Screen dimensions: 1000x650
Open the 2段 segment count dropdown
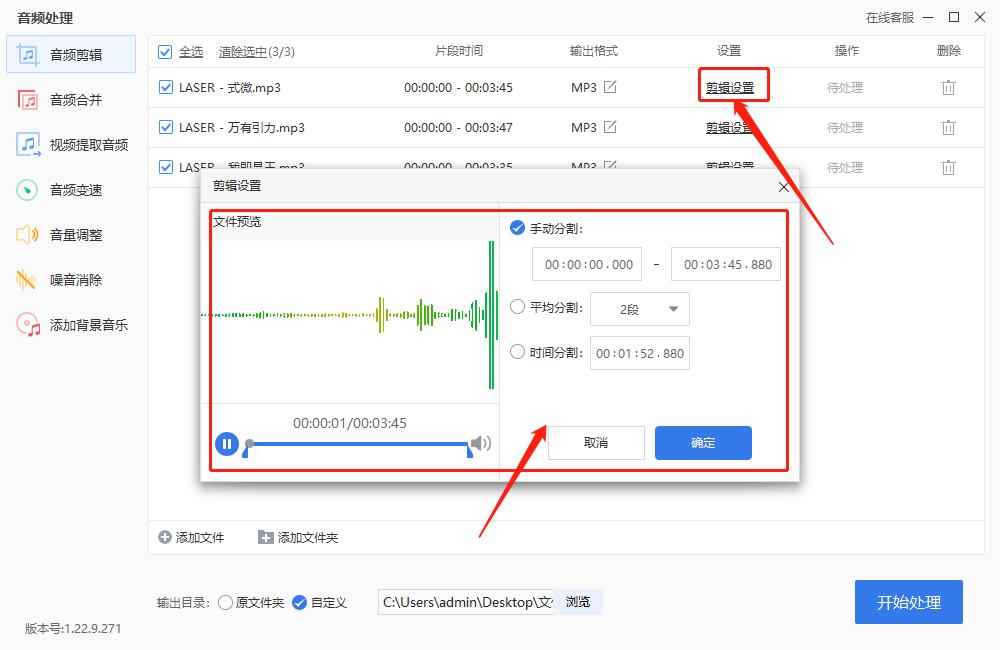[x=640, y=308]
